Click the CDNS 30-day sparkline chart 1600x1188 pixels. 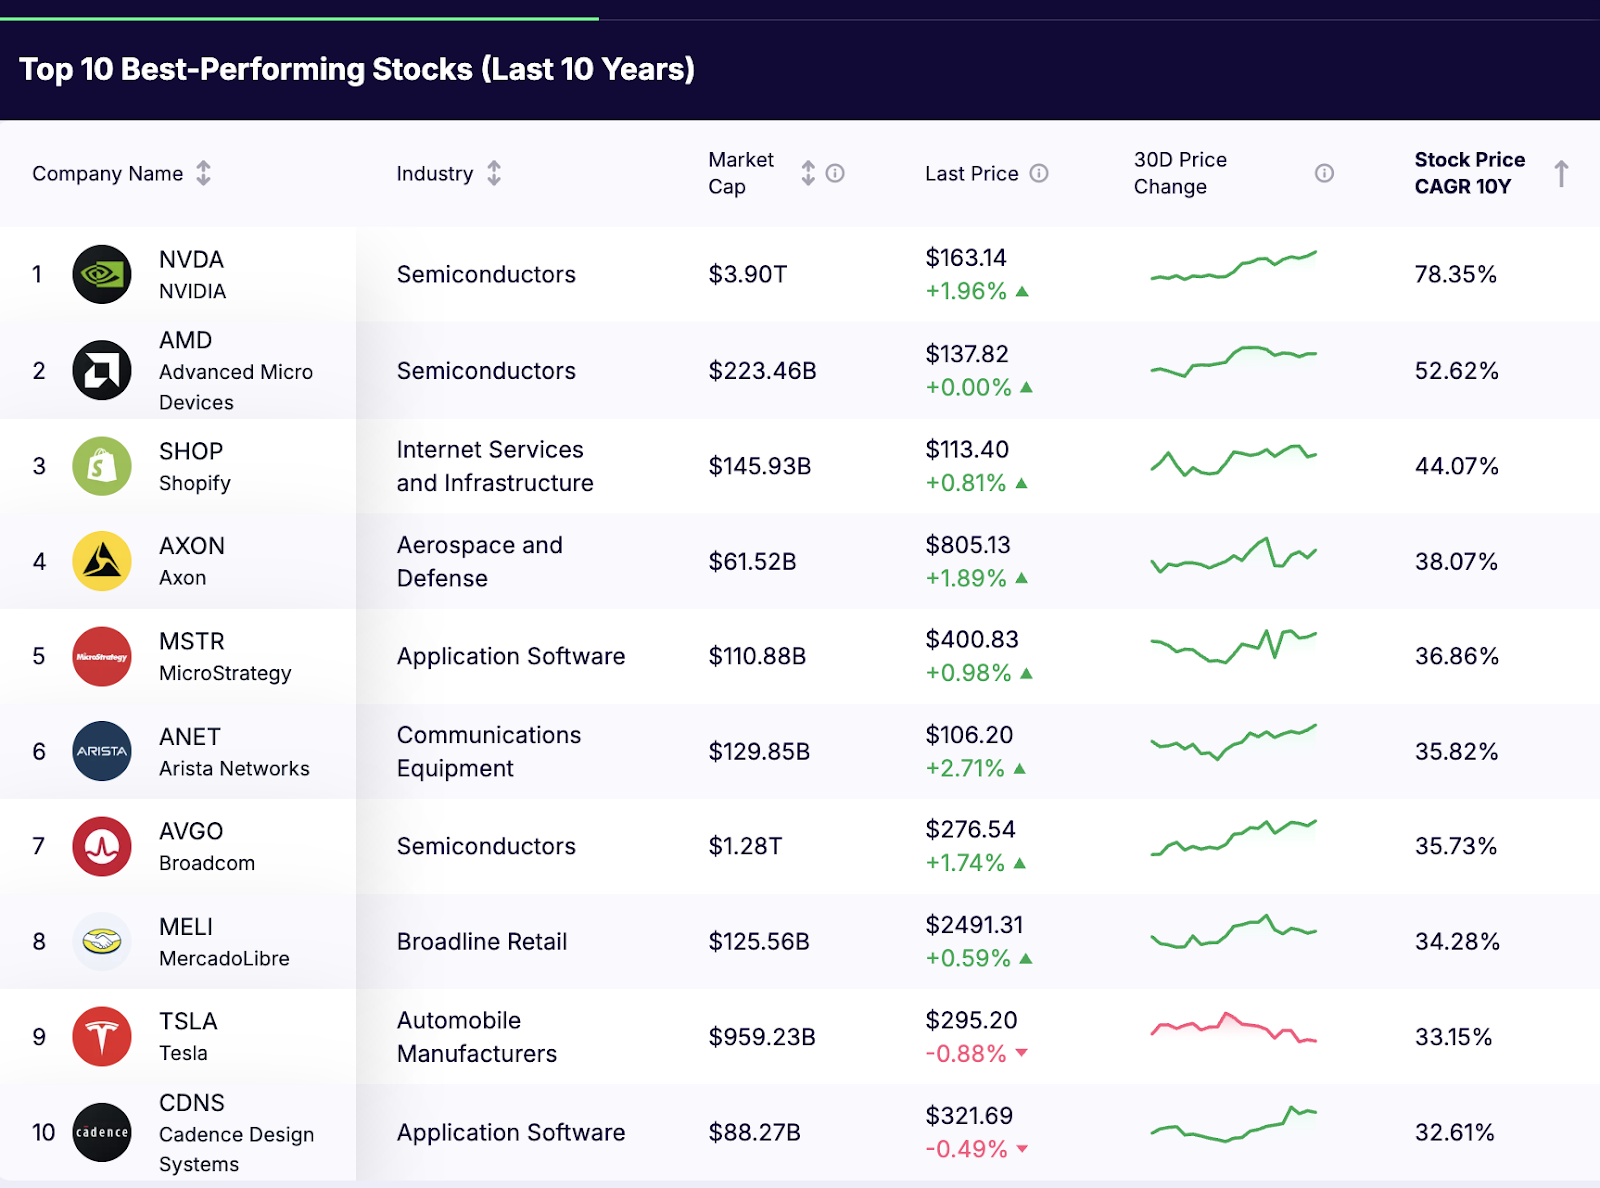pyautogui.click(x=1234, y=1124)
